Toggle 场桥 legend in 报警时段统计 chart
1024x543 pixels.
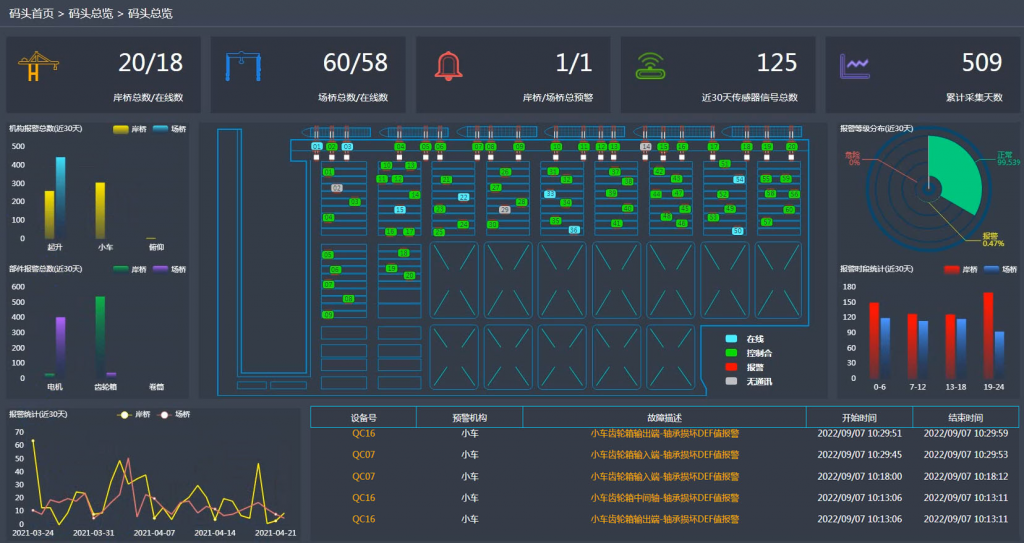point(1000,269)
